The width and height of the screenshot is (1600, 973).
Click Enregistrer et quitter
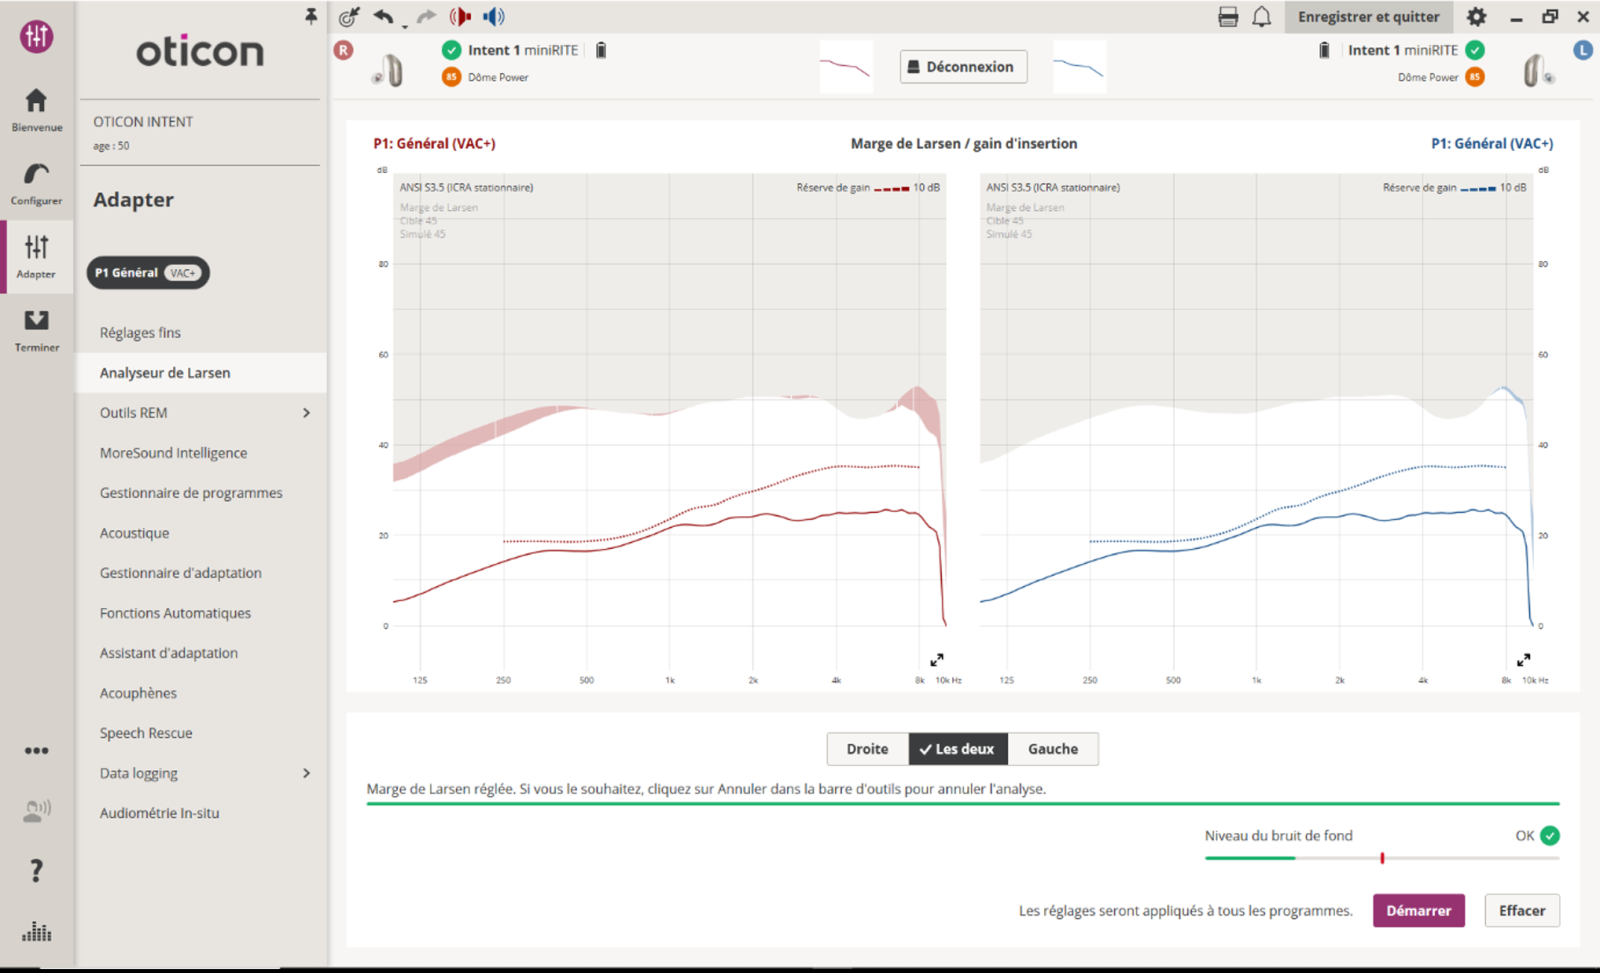[x=1368, y=16]
